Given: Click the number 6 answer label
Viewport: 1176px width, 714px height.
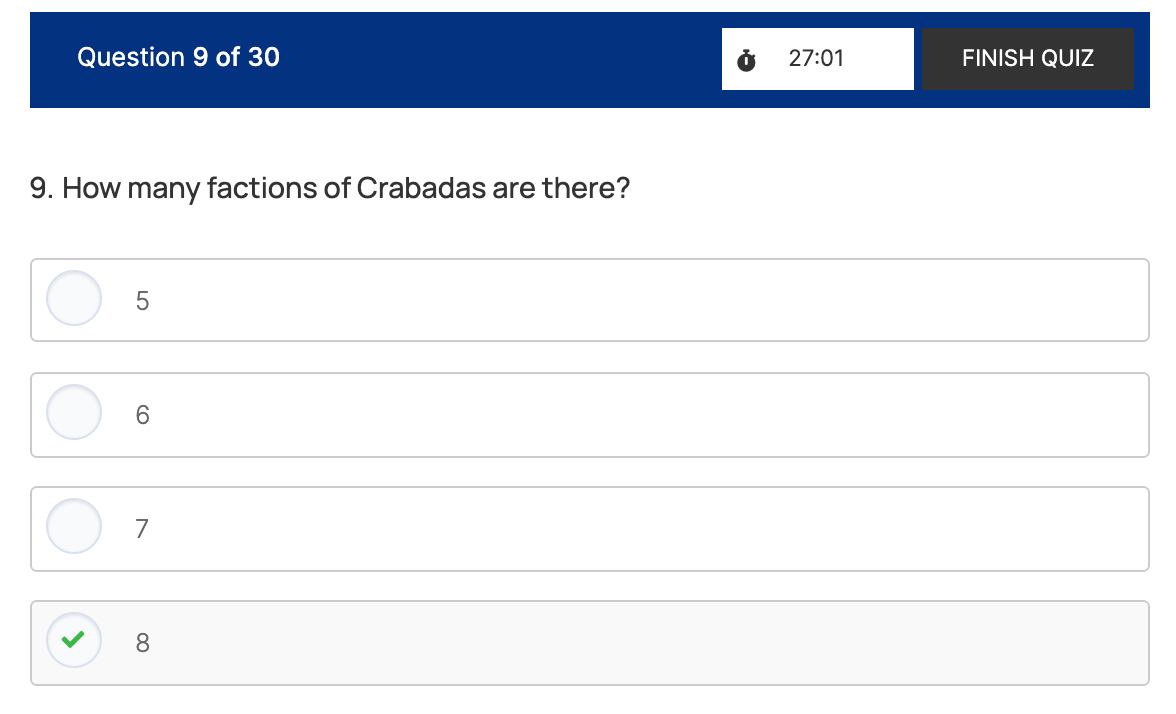Looking at the screenshot, I should (x=142, y=415).
